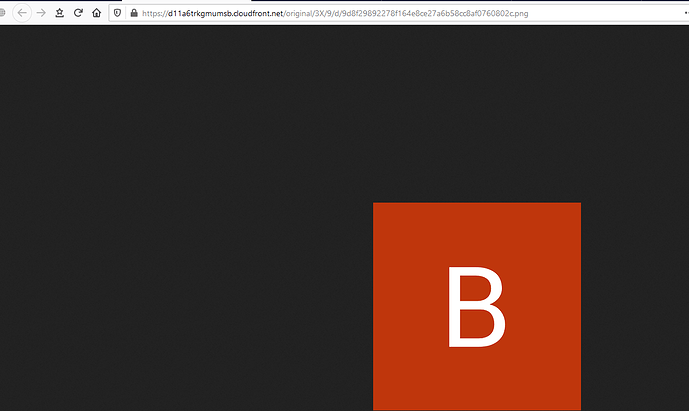Screen dimensions: 689x411
Task: Go to the browser Home page
Action: click(x=97, y=13)
